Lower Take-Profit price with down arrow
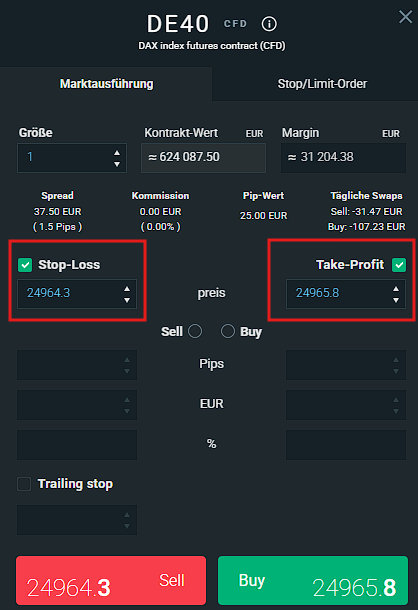 (x=396, y=300)
